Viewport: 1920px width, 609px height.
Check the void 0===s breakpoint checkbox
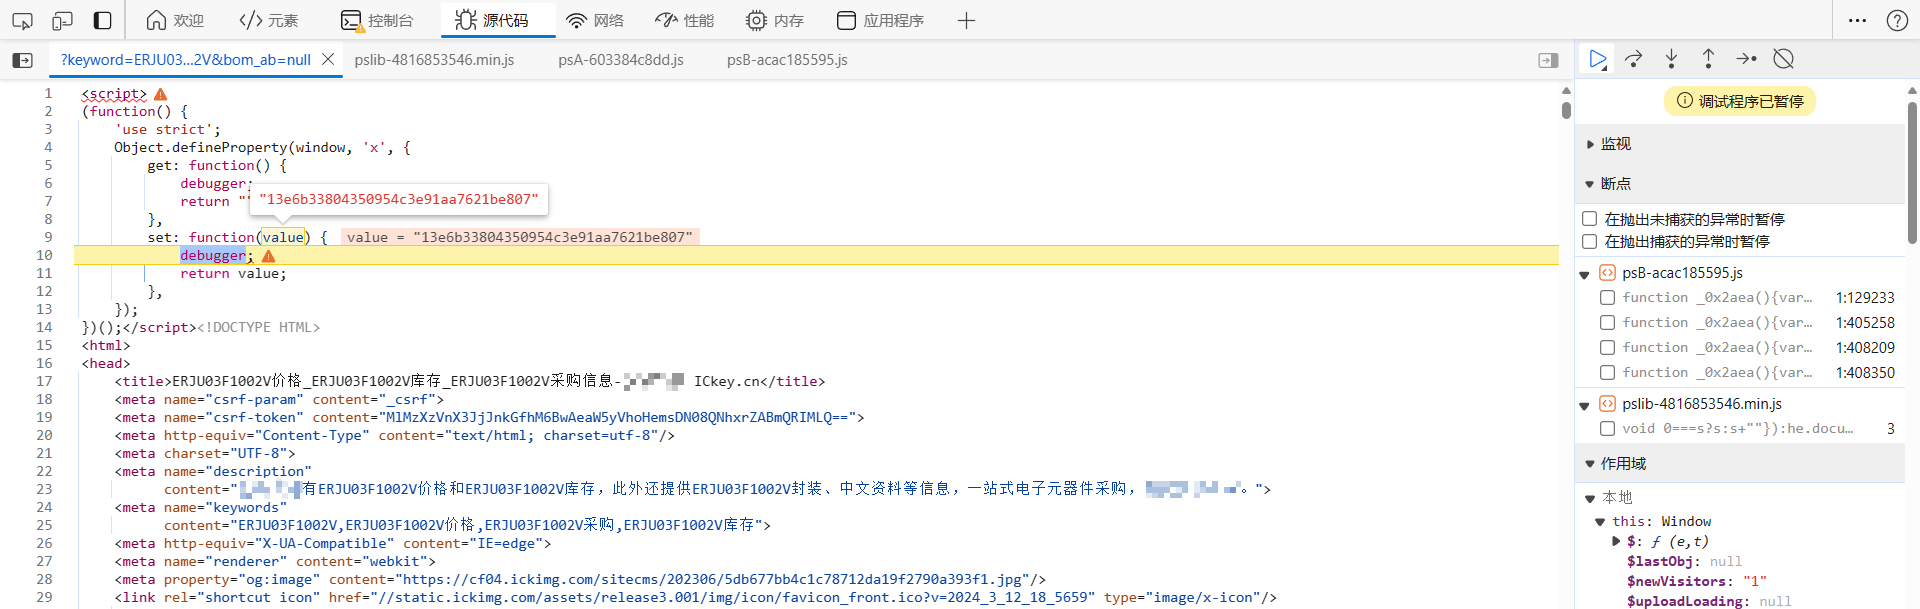coord(1607,429)
